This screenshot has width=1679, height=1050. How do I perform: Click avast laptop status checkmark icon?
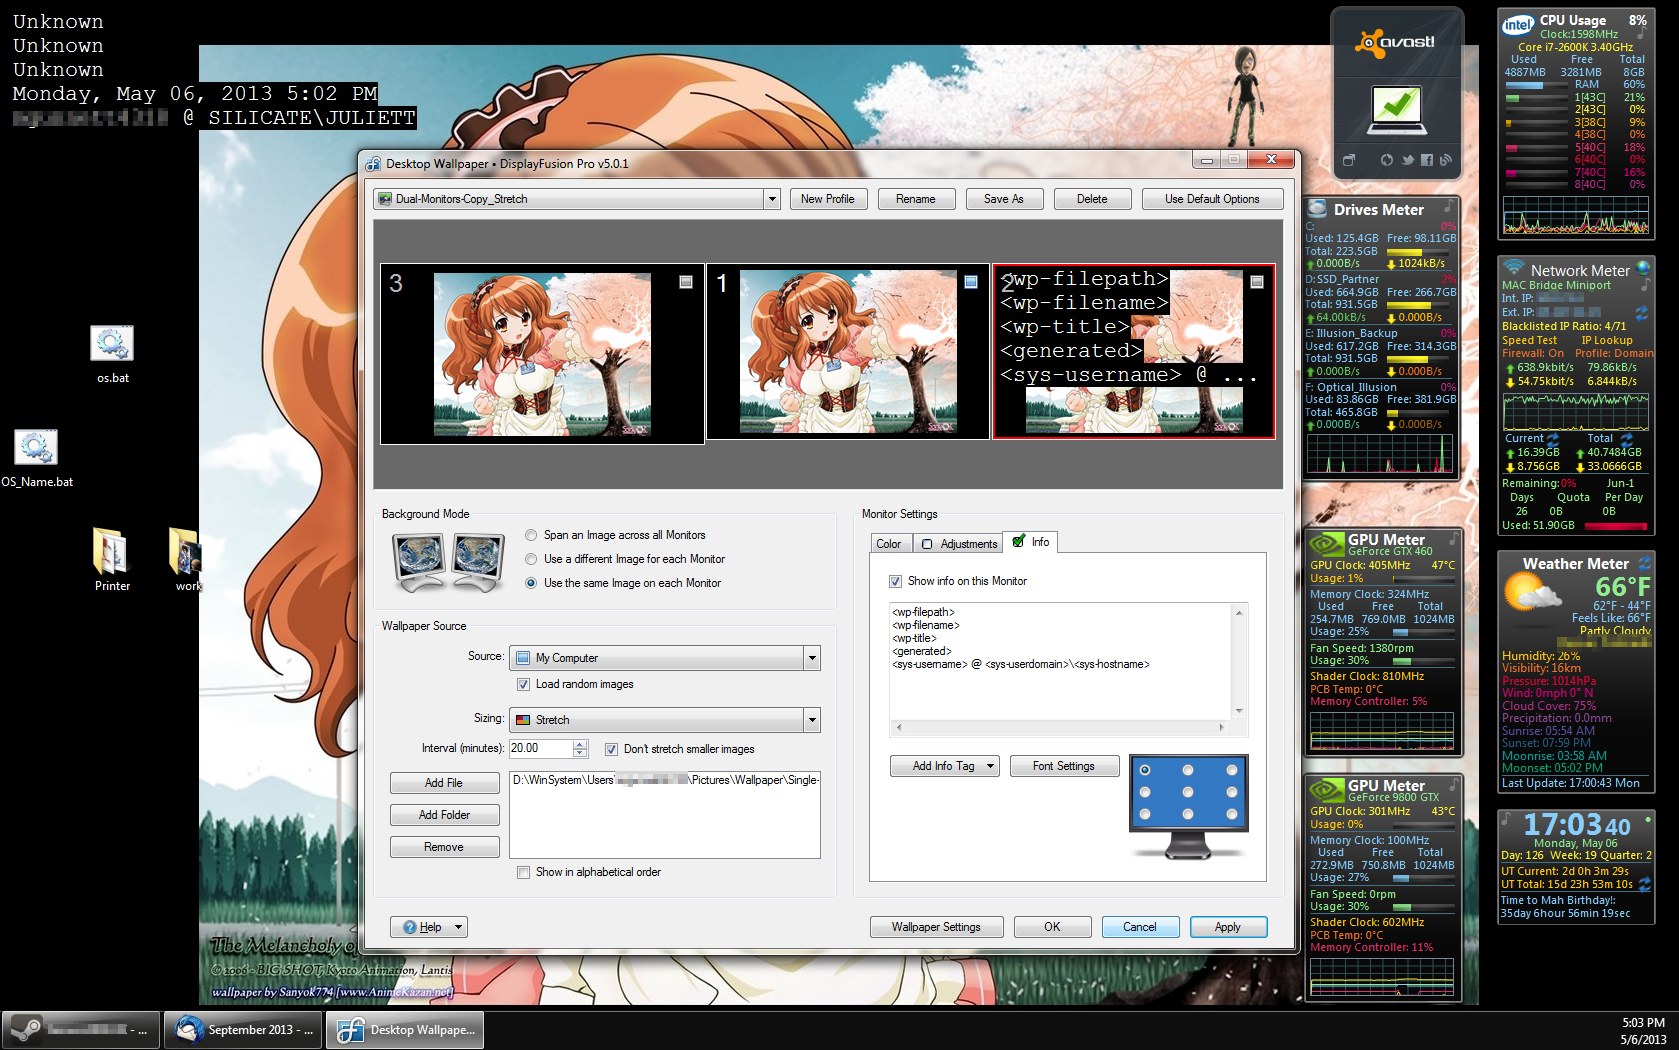coord(1397,108)
